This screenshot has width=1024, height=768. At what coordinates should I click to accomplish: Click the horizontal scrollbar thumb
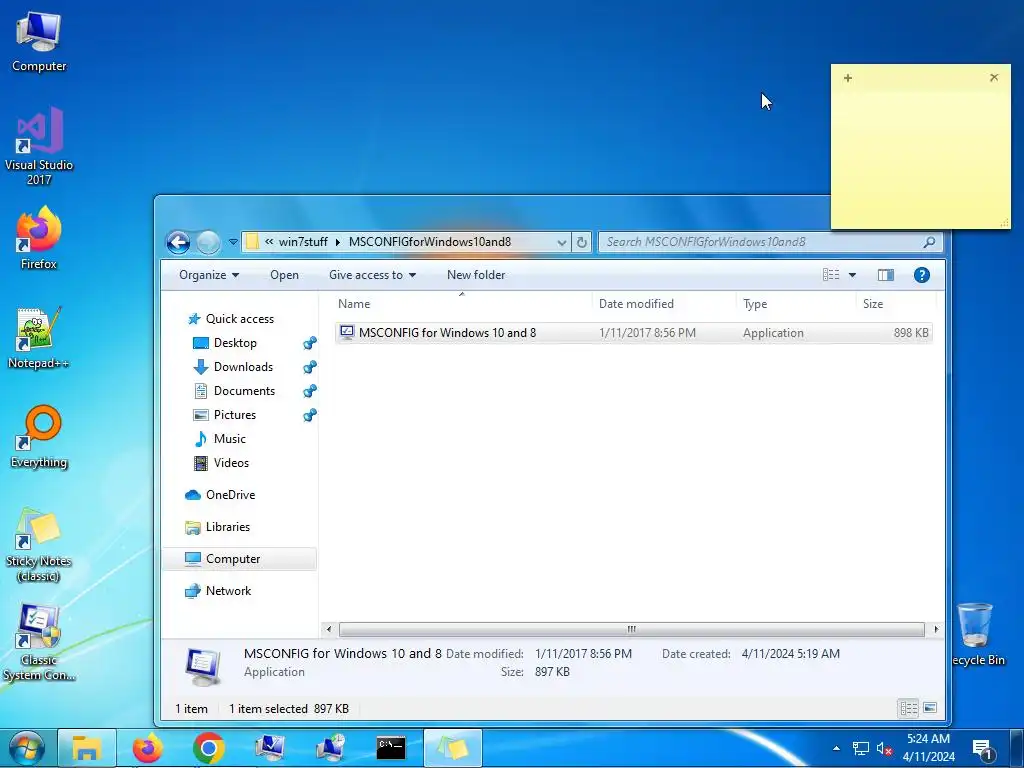(x=632, y=630)
